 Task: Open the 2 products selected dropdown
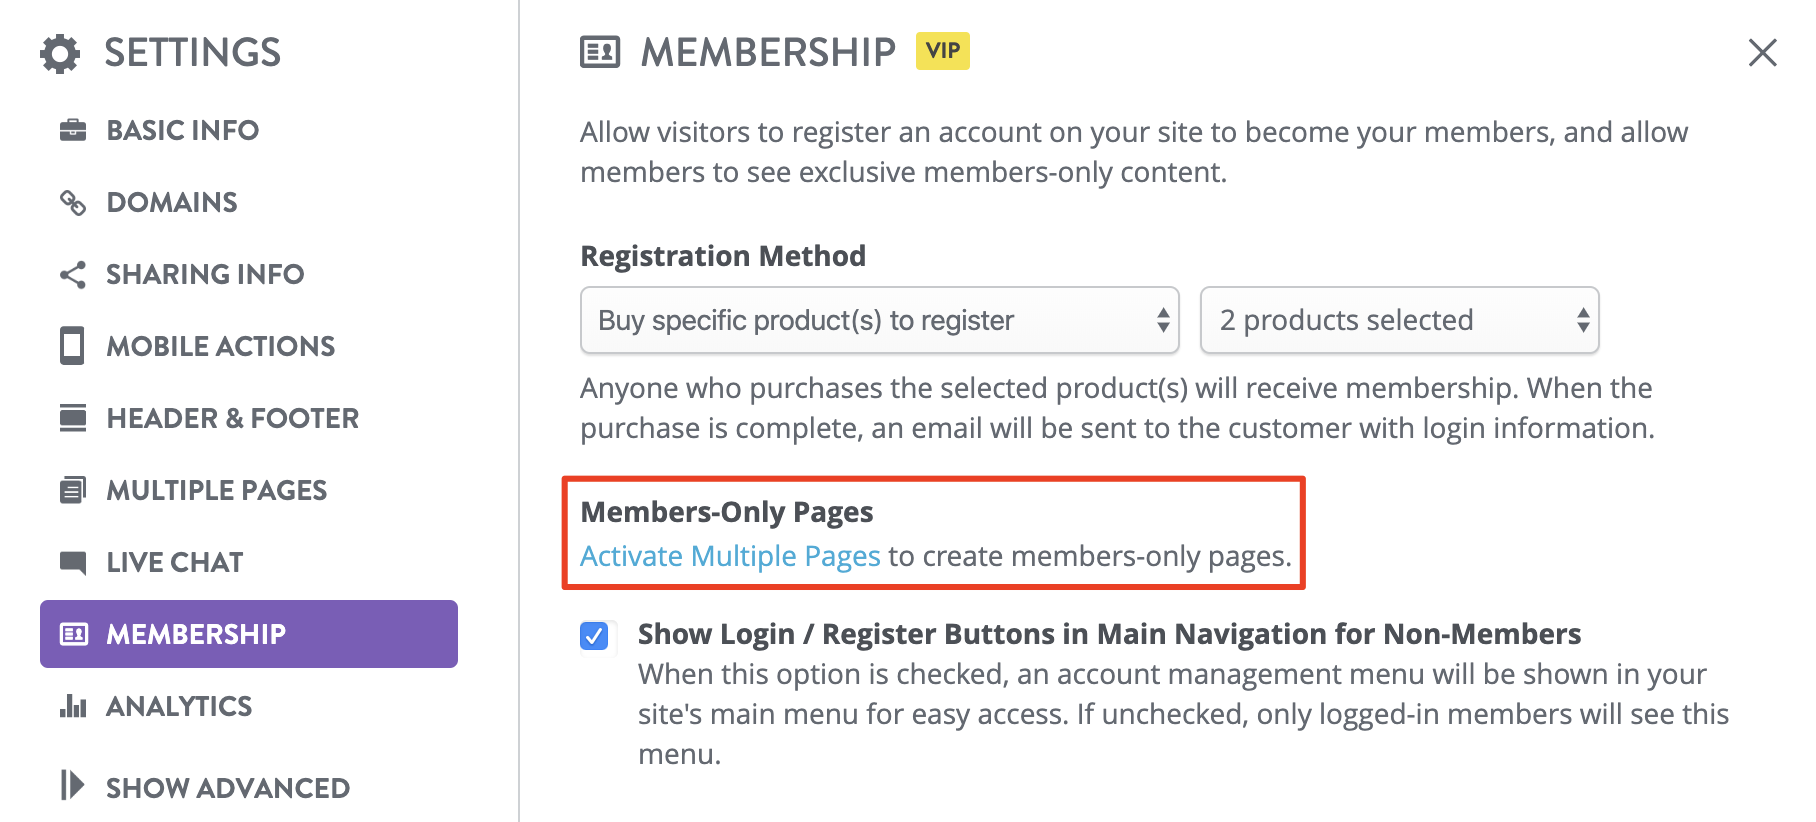point(1398,320)
